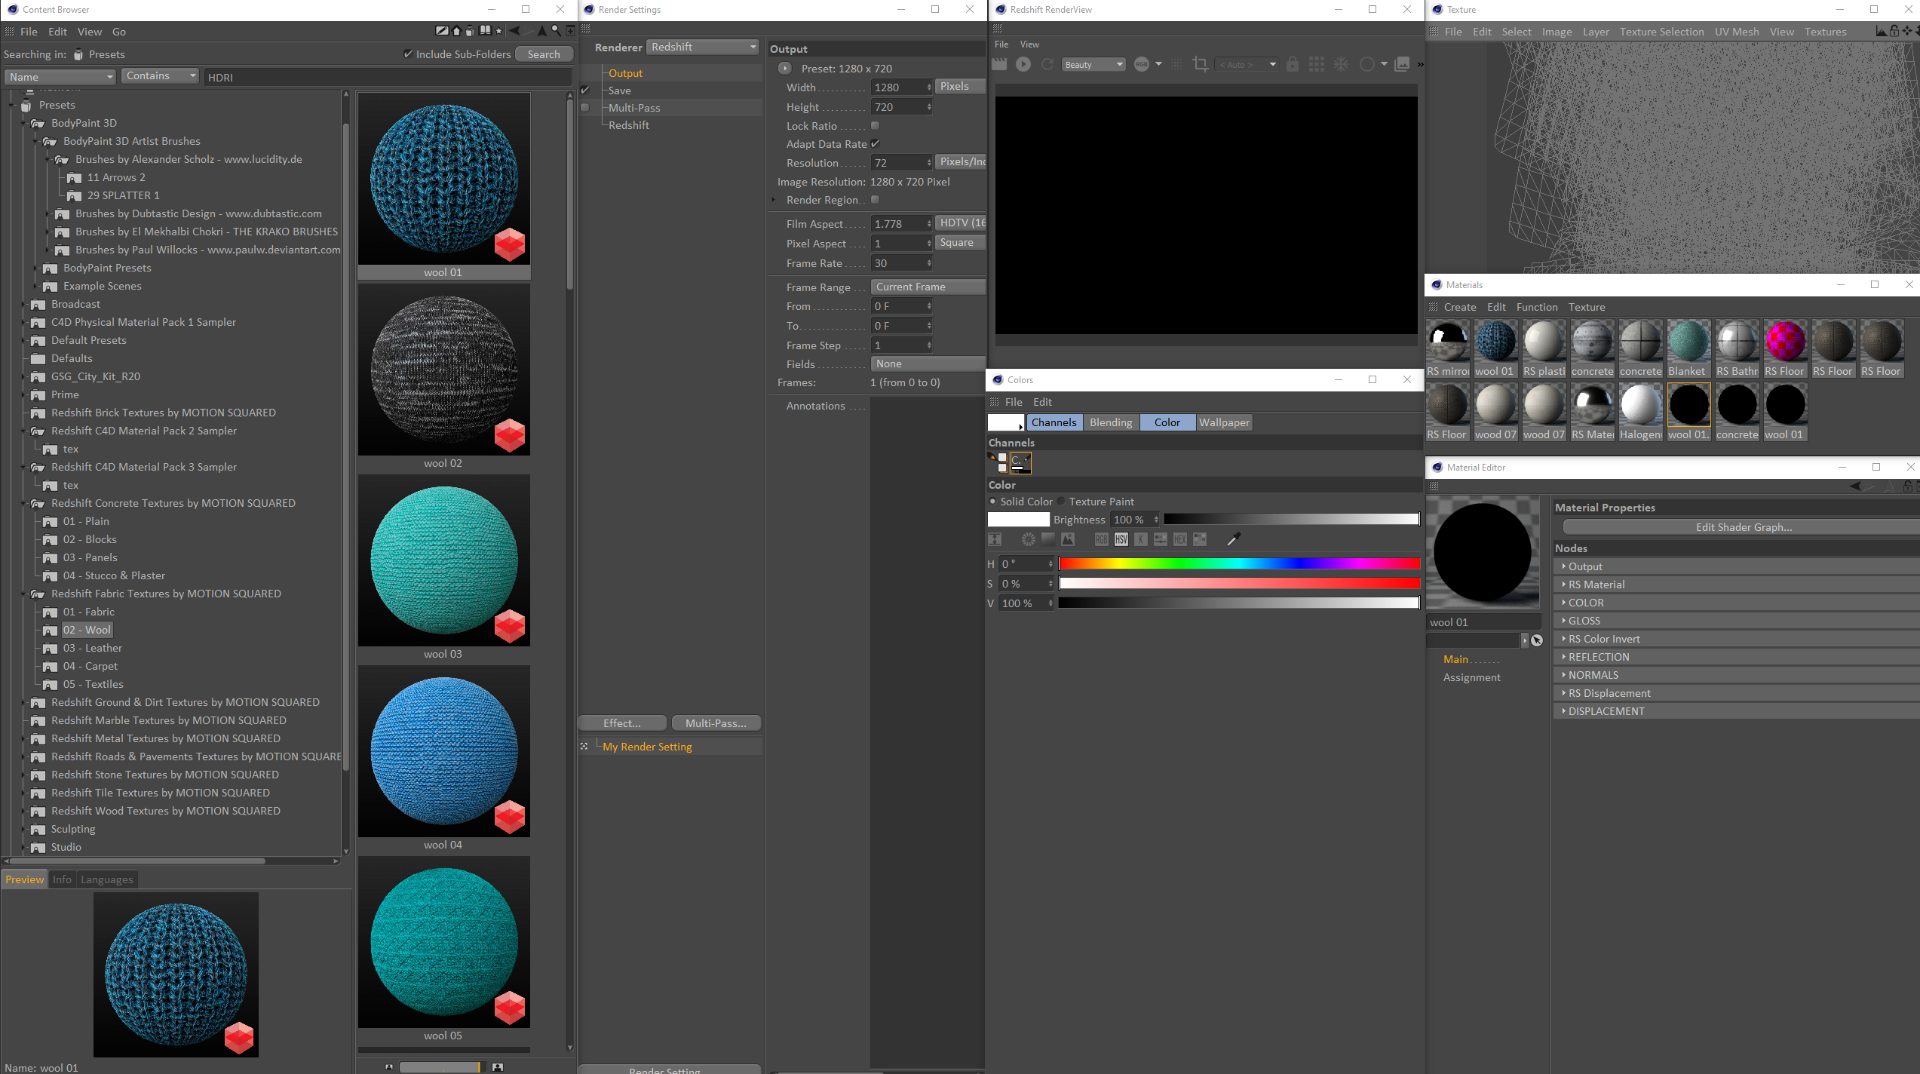Click the color wheel icon in Colors window
The image size is (1920, 1074).
pyautogui.click(x=1028, y=539)
